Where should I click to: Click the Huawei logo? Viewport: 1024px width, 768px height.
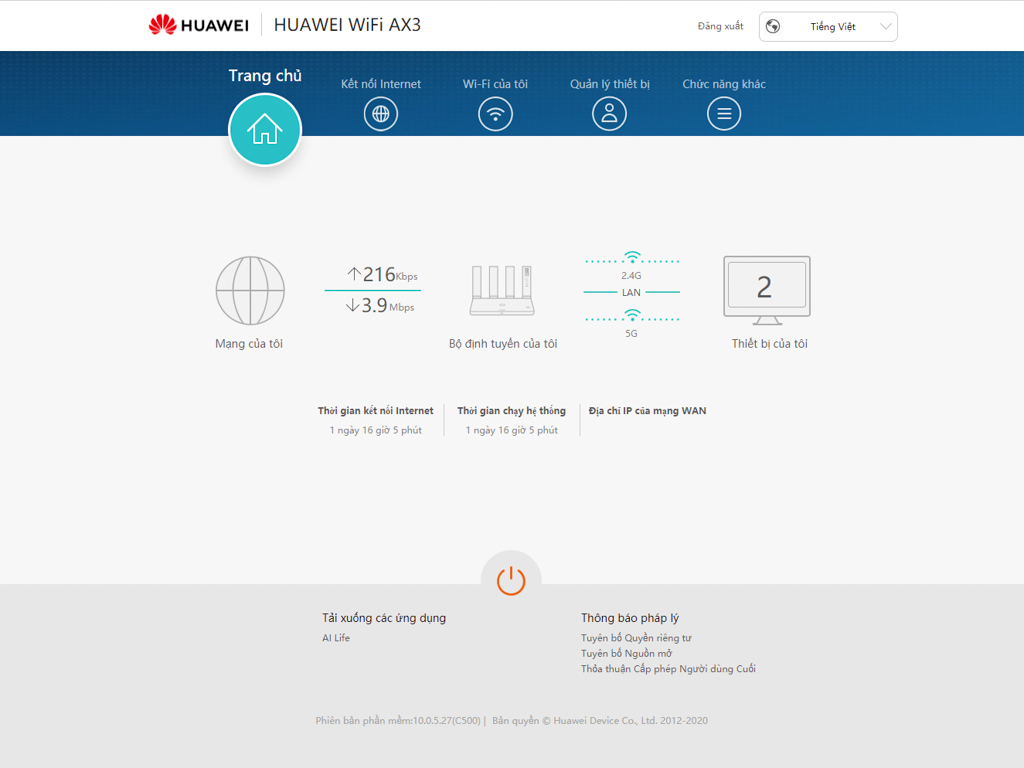pos(199,25)
